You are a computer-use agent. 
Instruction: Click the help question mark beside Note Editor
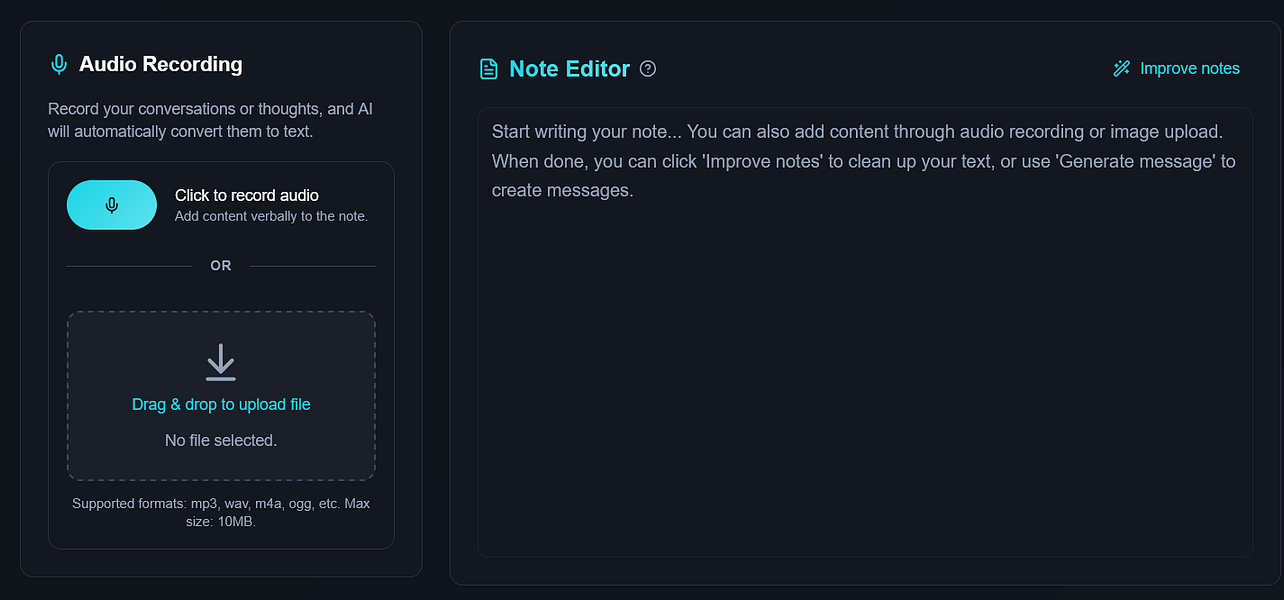click(x=648, y=69)
